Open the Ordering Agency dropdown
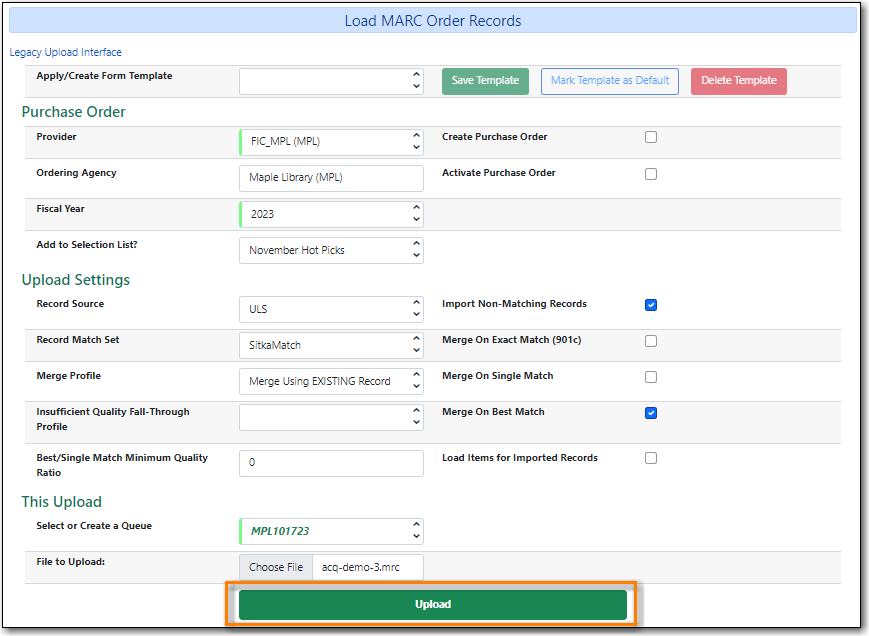Image resolution: width=869 pixels, height=636 pixels. (x=330, y=178)
